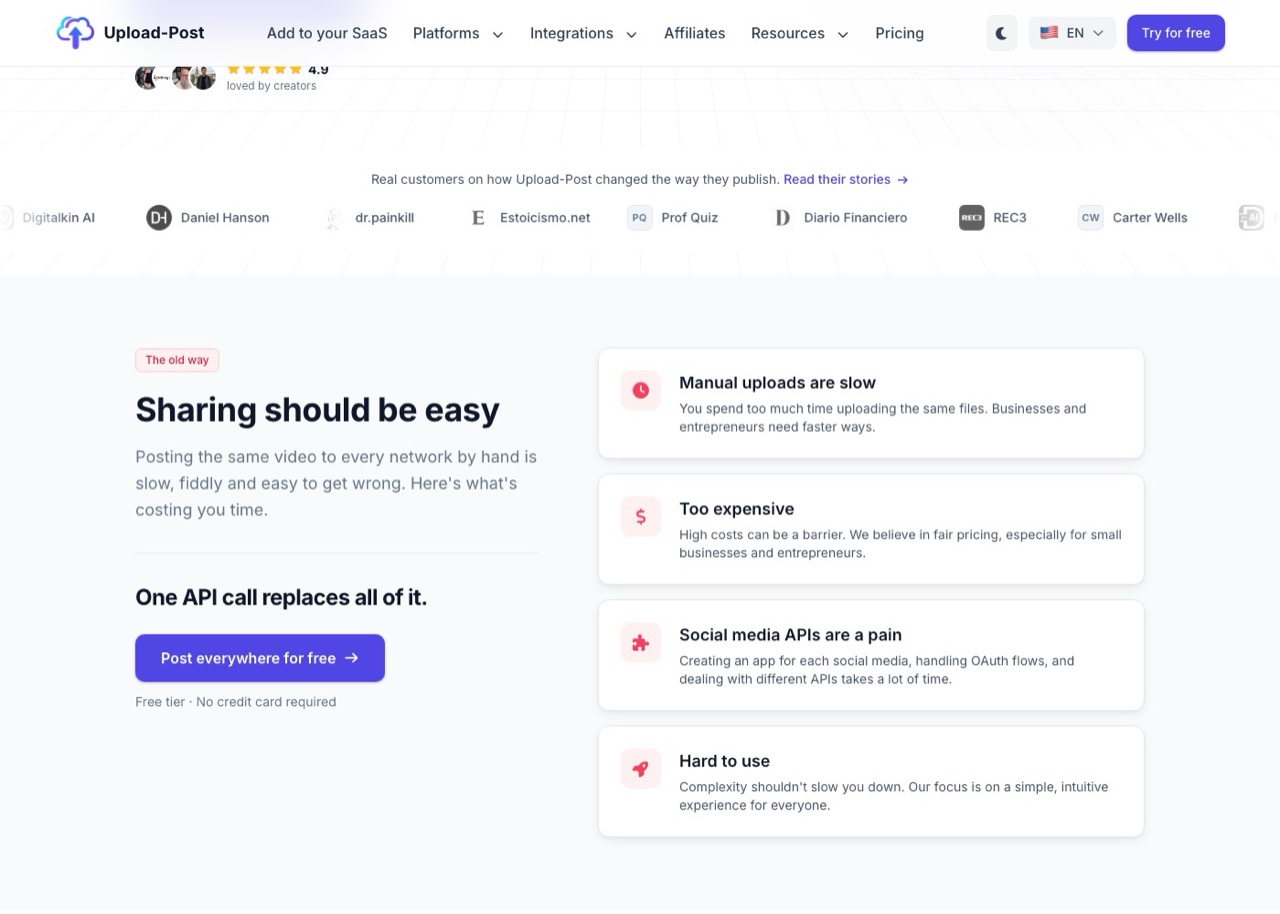Image resolution: width=1280 pixels, height=914 pixels.
Task: Open the EN language dropdown
Action: [1072, 33]
